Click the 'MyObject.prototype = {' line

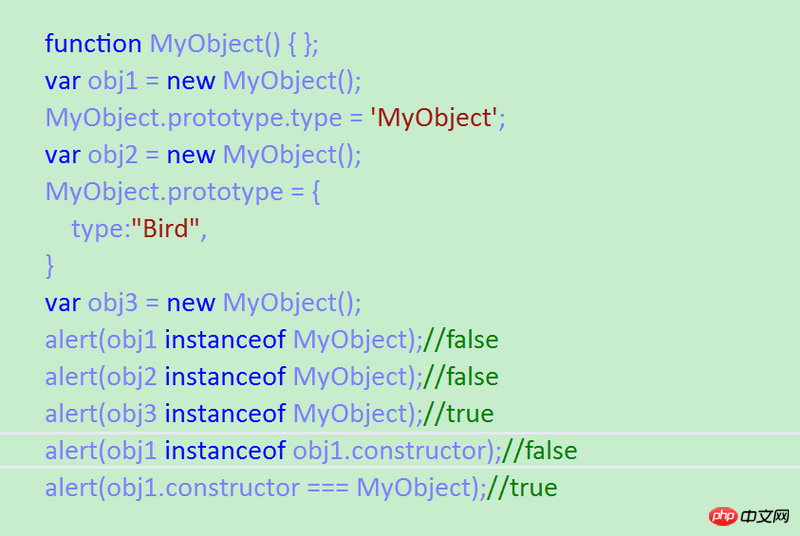[x=182, y=192]
